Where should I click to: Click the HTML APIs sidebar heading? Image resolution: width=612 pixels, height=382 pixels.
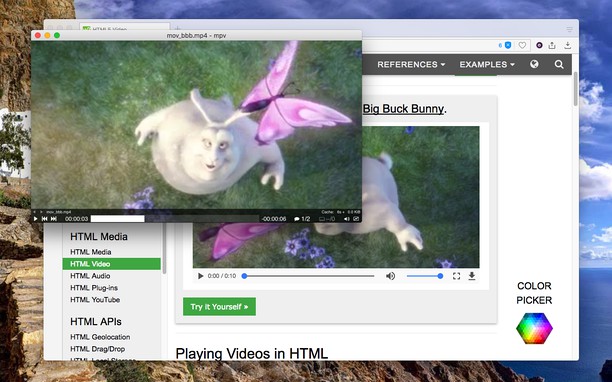pyautogui.click(x=96, y=322)
